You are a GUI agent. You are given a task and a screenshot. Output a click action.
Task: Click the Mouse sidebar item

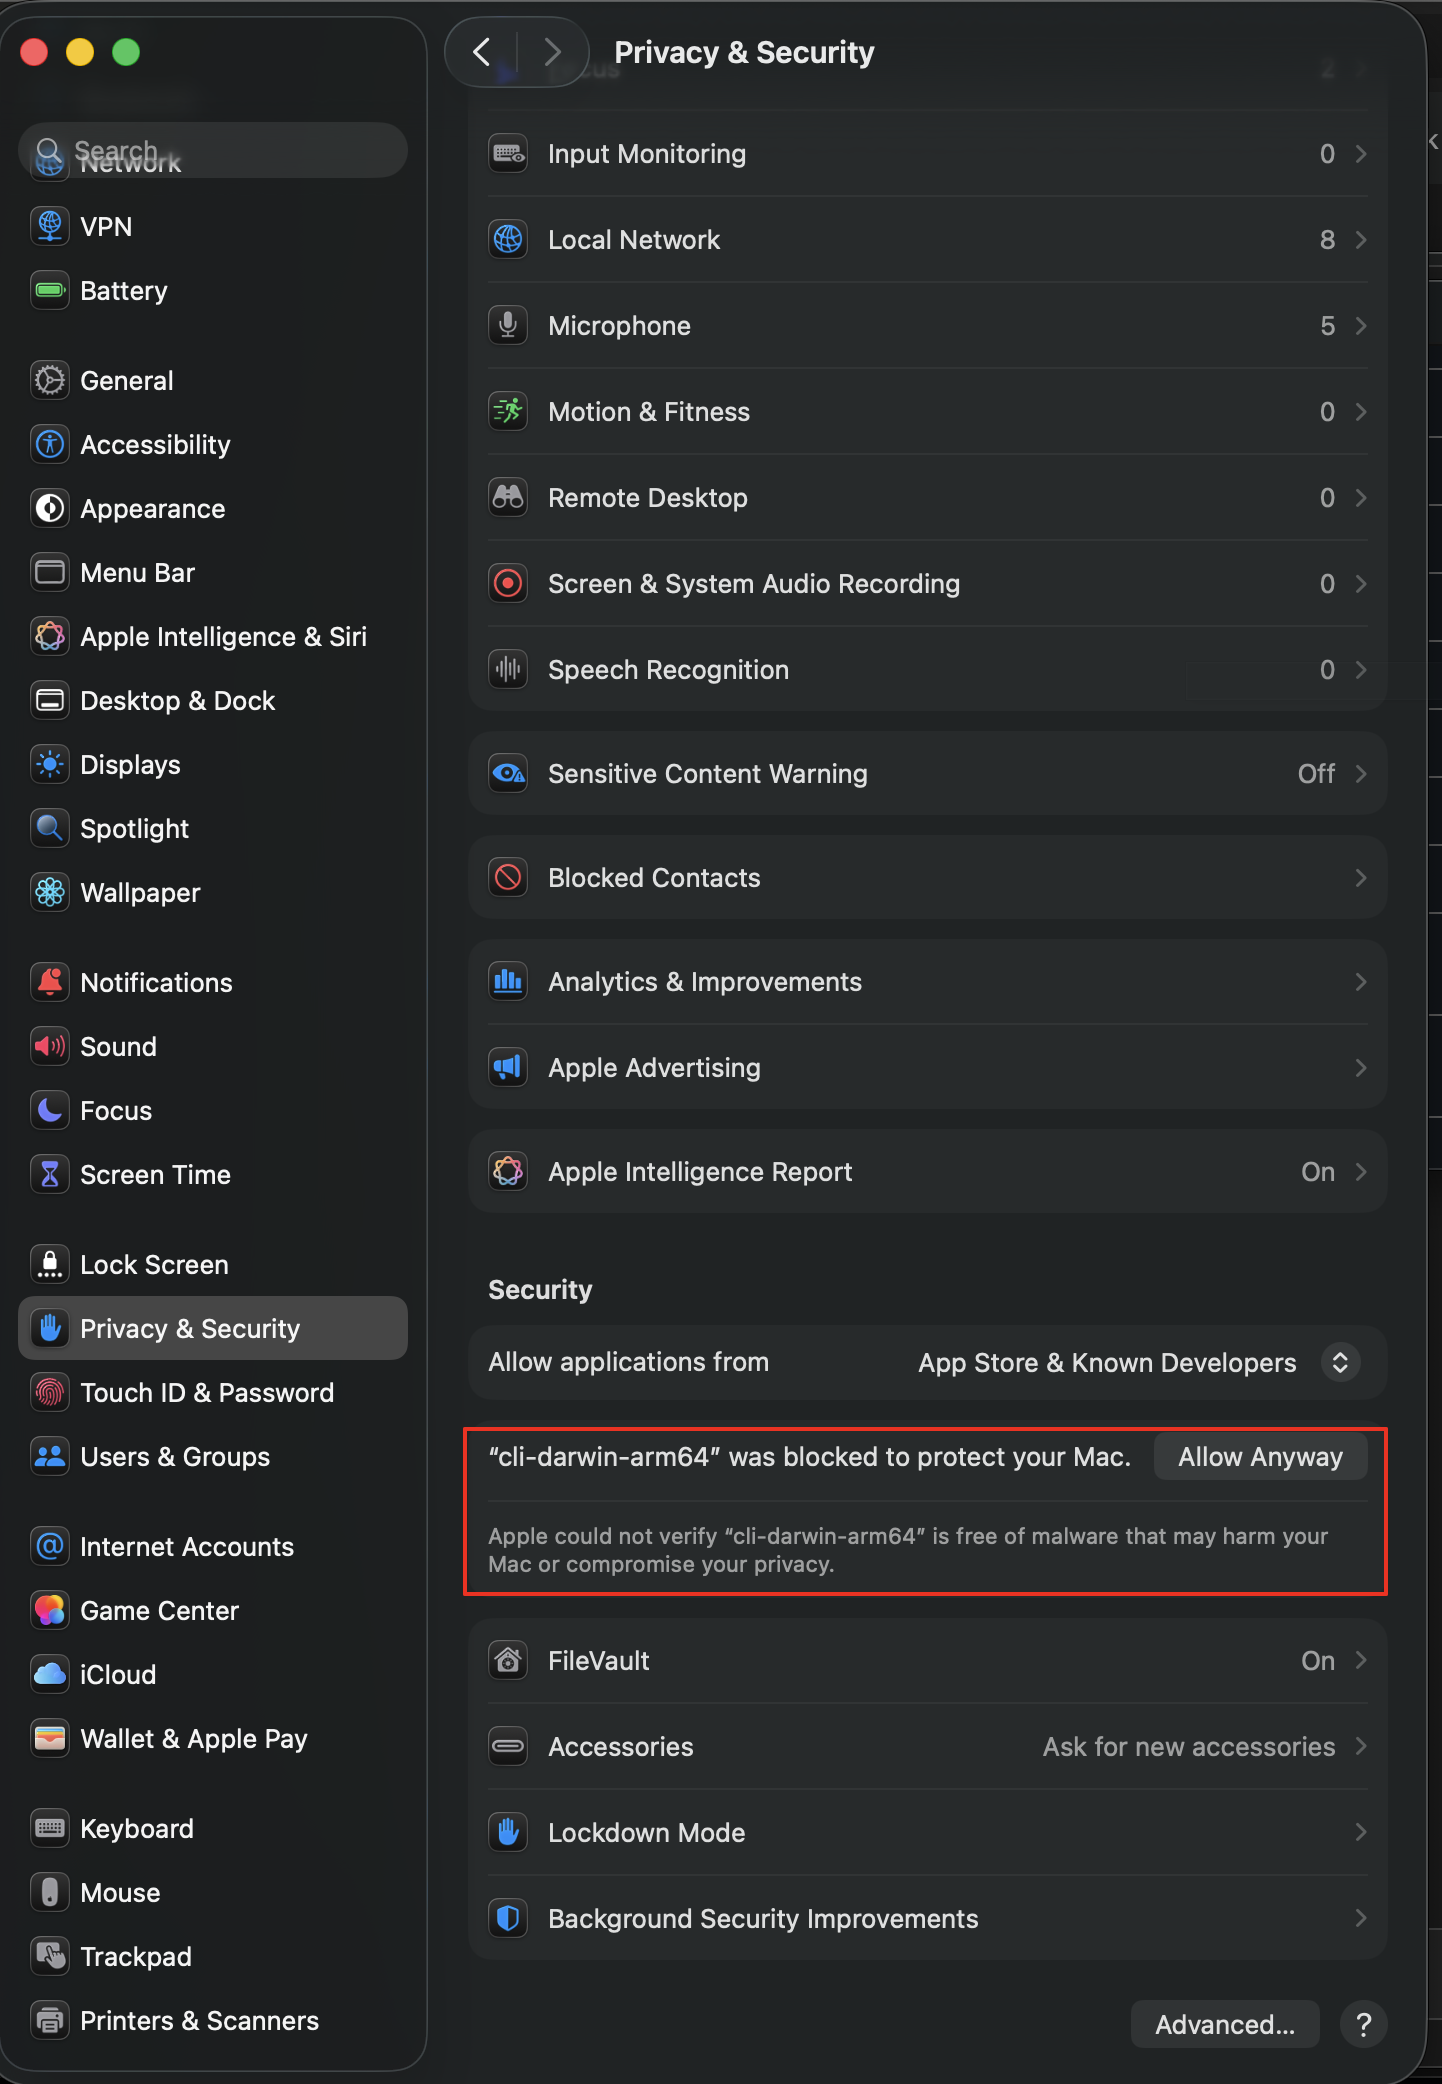click(x=213, y=1892)
